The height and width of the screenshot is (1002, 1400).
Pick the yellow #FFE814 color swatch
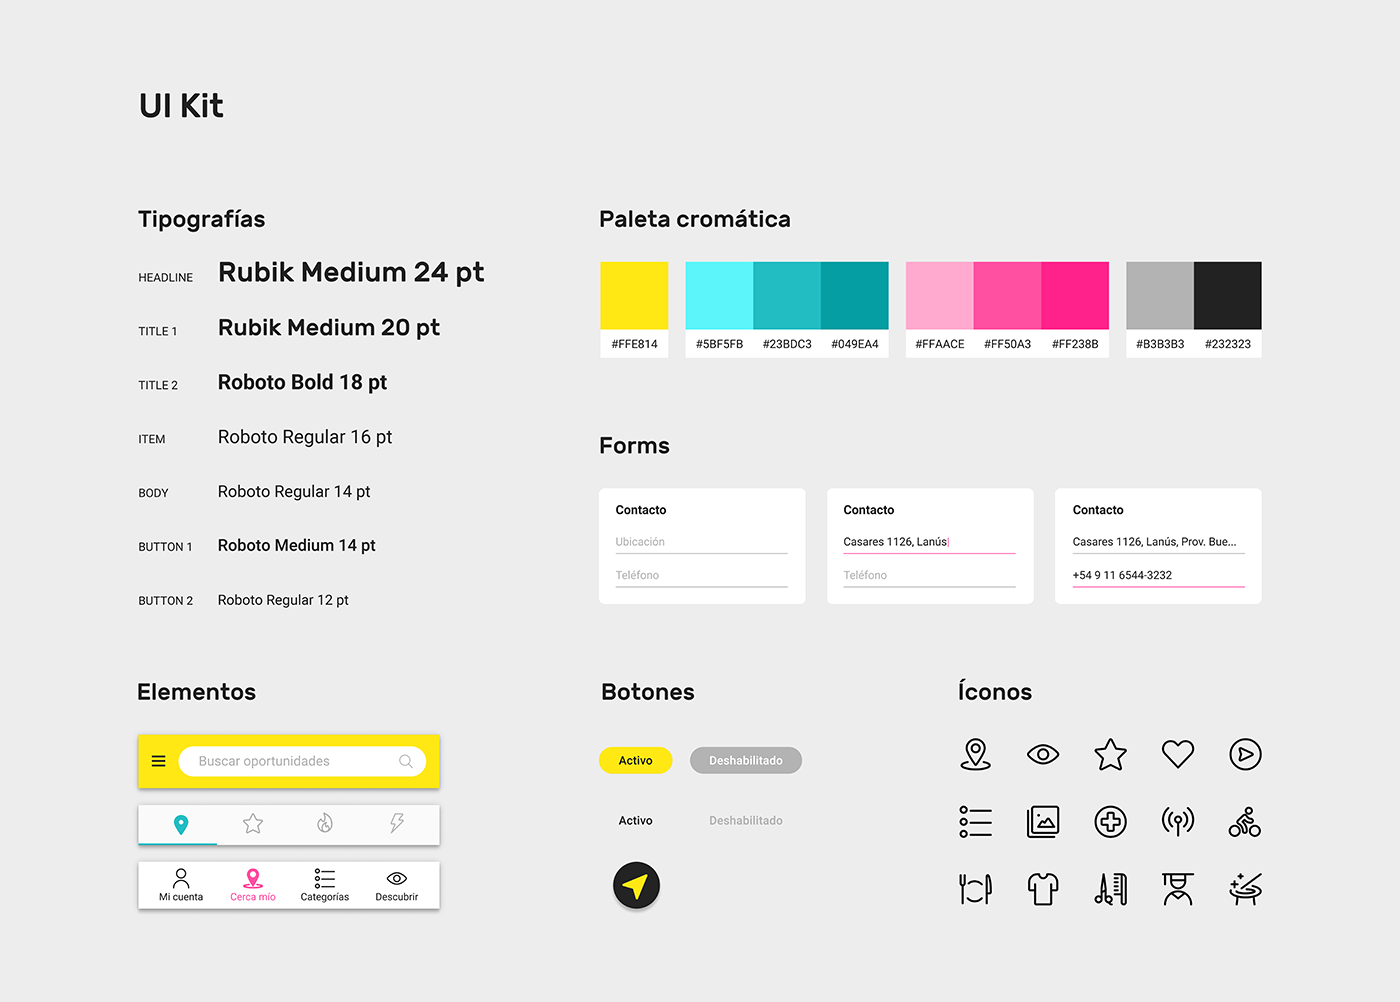(634, 296)
